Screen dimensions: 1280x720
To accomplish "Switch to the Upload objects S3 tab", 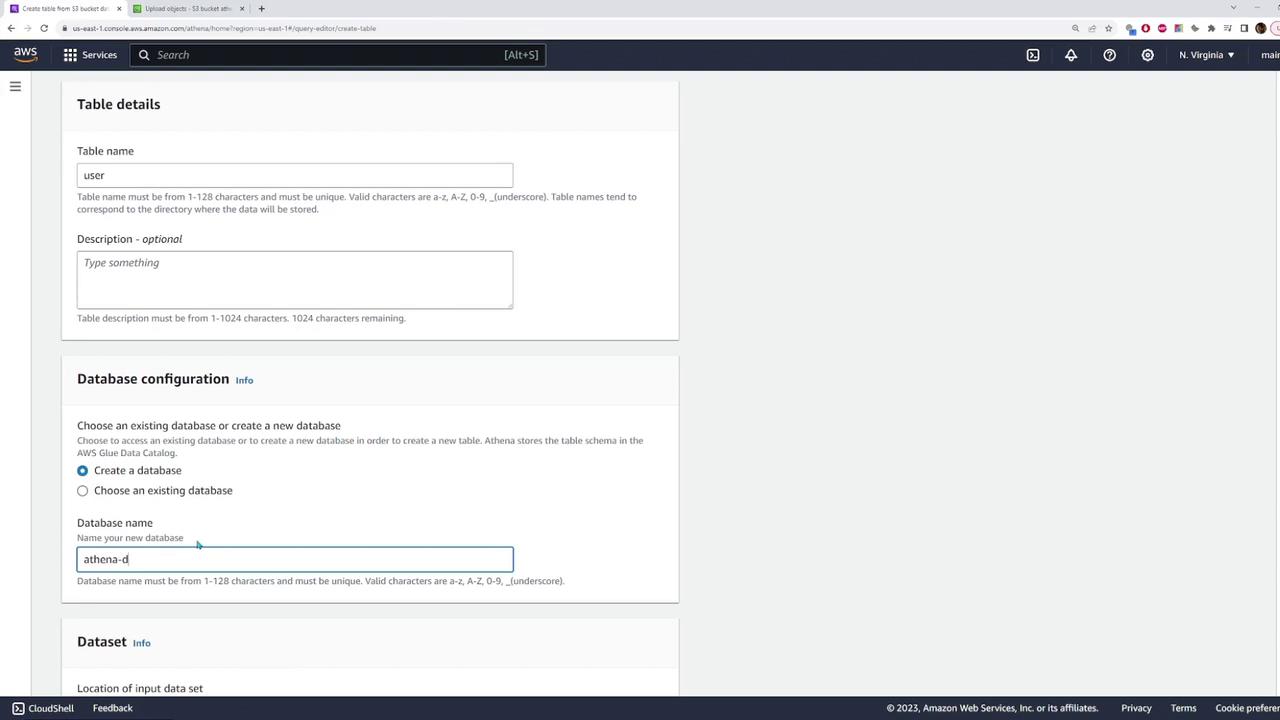I will (x=188, y=8).
